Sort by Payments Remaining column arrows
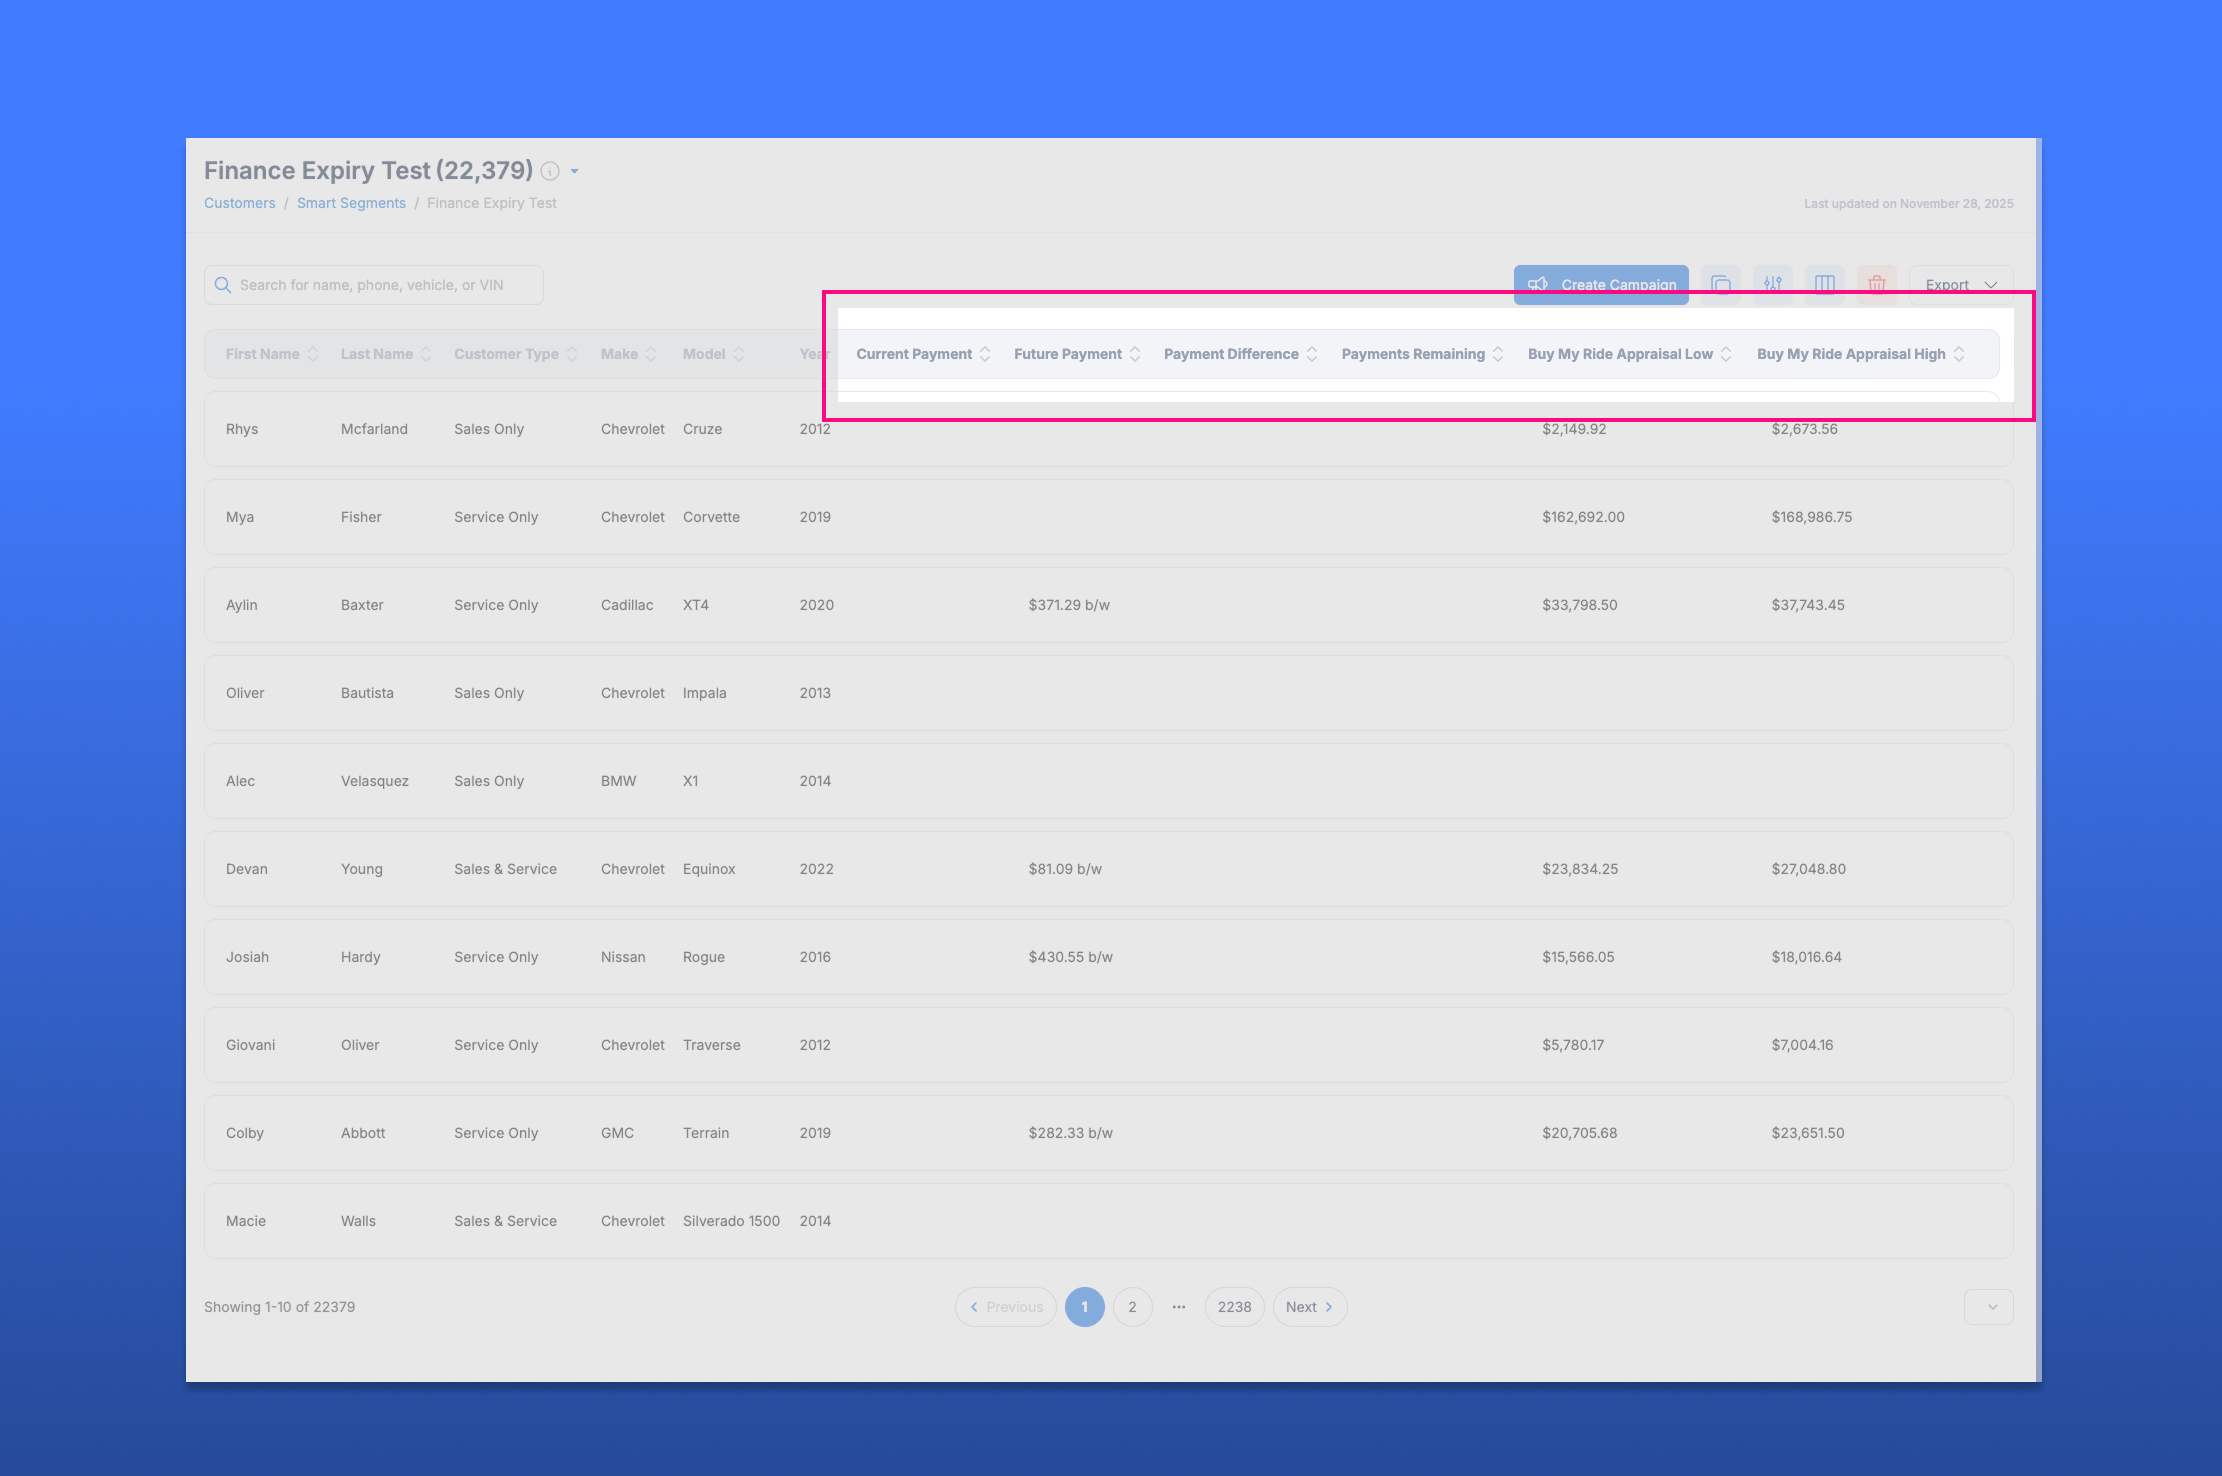 pos(1498,354)
